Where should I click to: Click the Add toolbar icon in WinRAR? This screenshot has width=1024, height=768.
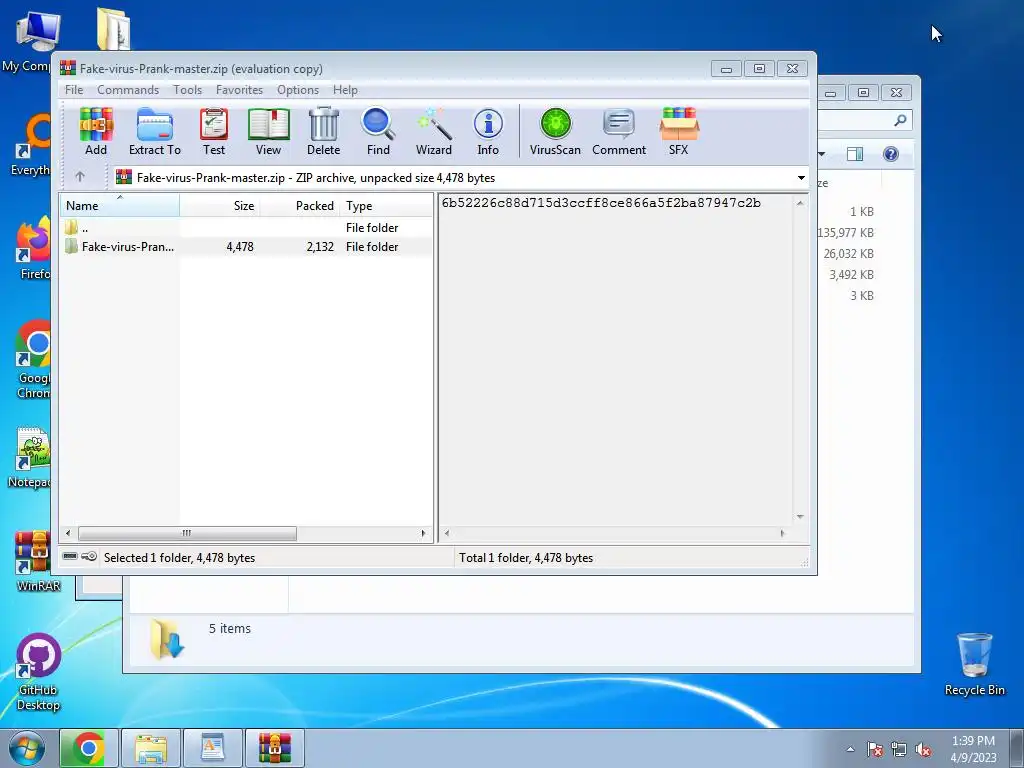tap(96, 131)
